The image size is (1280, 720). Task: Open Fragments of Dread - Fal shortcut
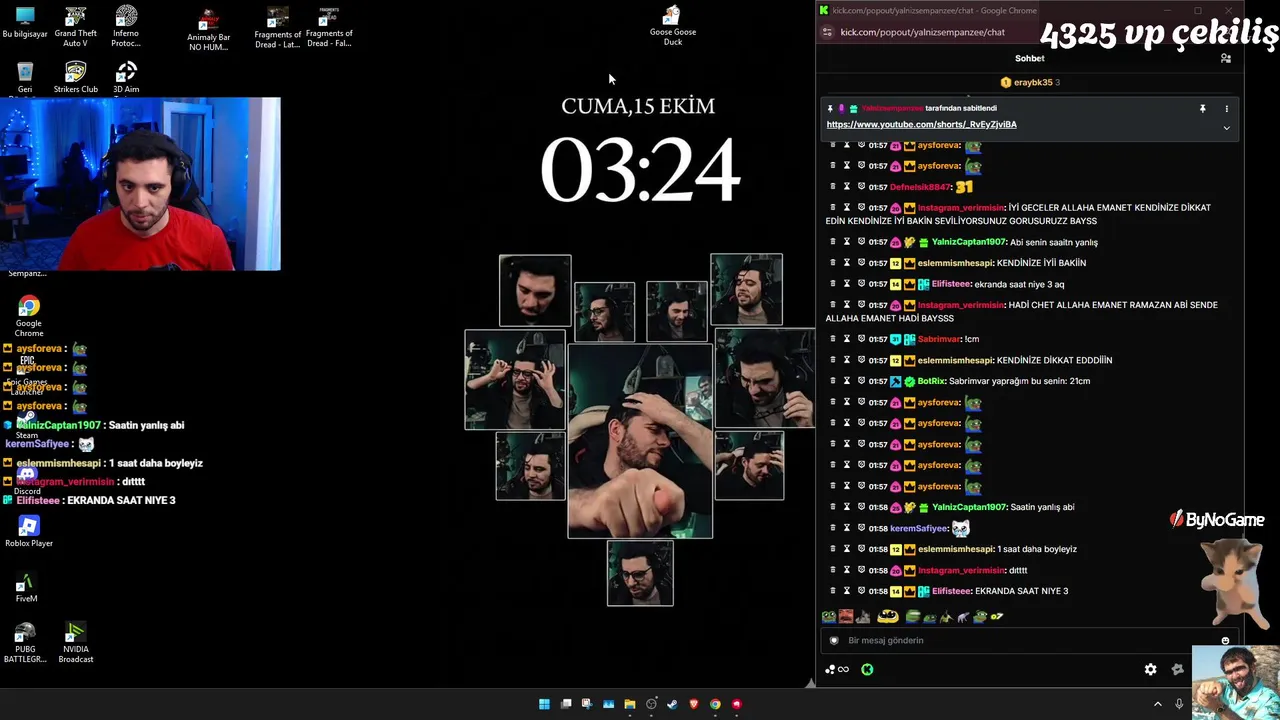pos(329,27)
